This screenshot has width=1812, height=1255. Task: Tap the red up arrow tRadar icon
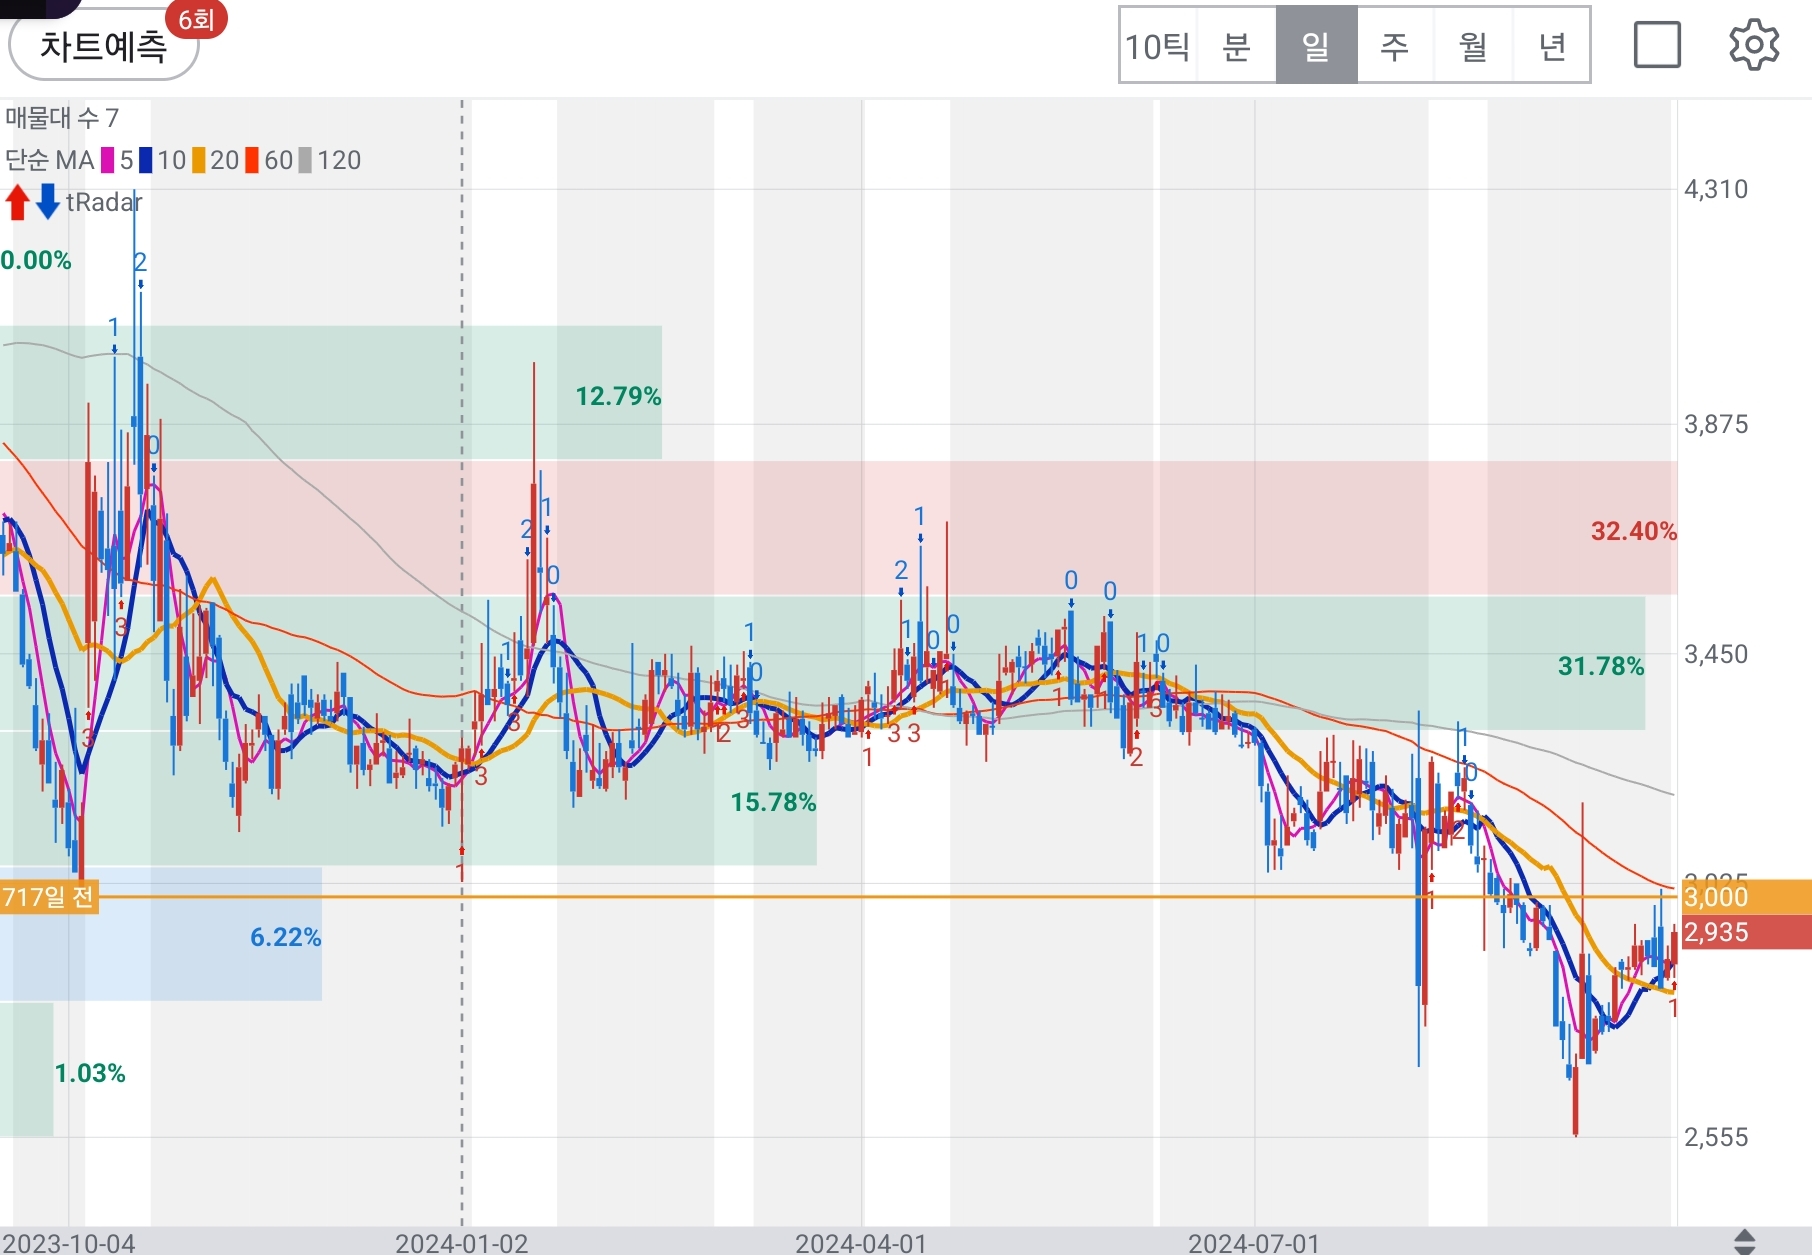tap(17, 202)
